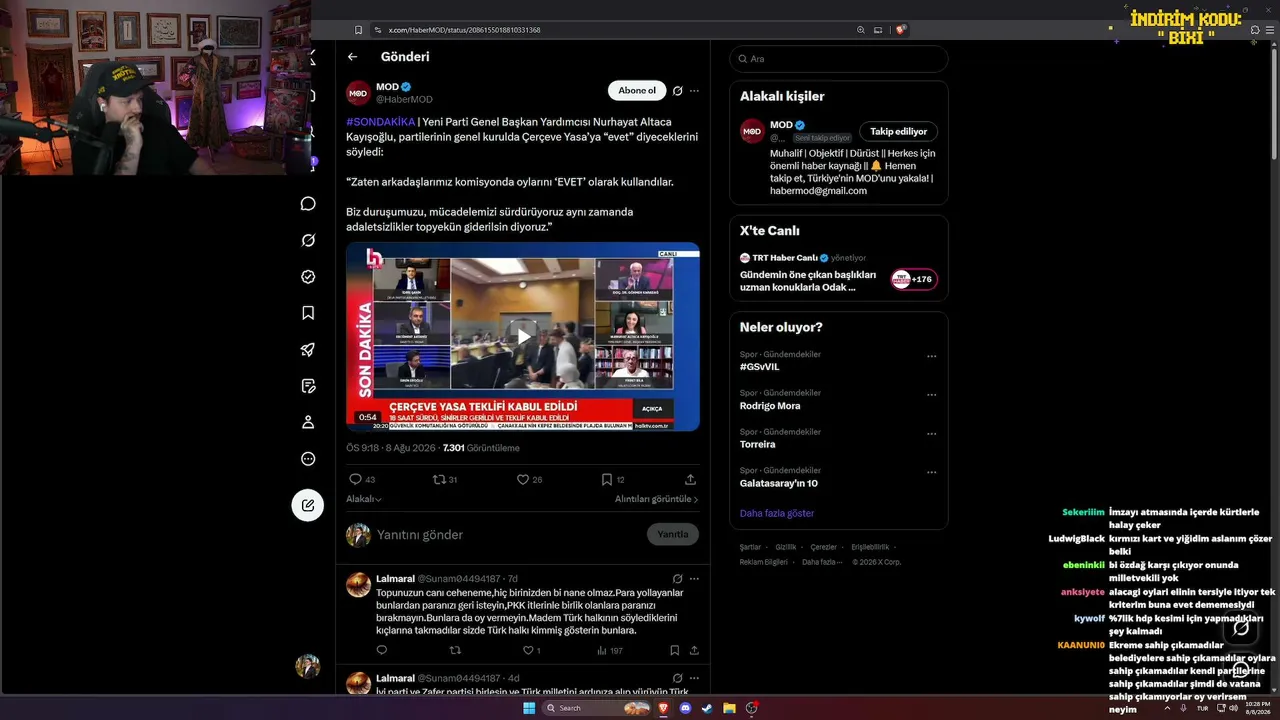1280x720 pixels.
Task: Open the More circle menu in X sidebar
Action: pyautogui.click(x=308, y=459)
